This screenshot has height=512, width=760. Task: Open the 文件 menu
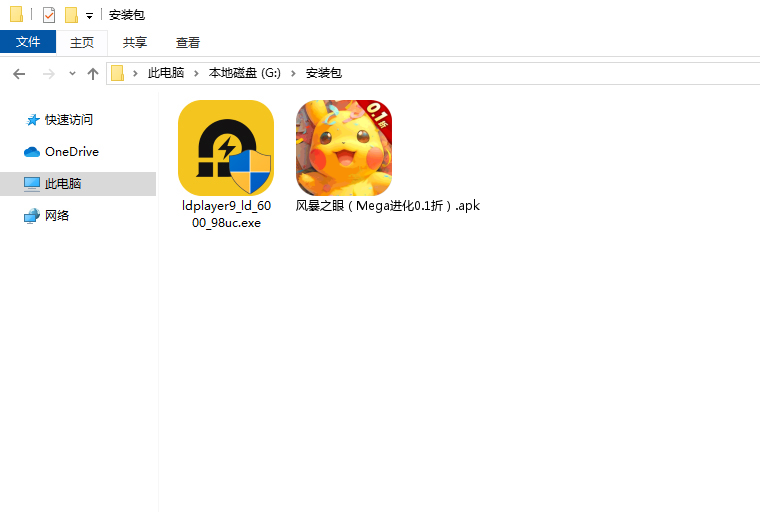[28, 42]
